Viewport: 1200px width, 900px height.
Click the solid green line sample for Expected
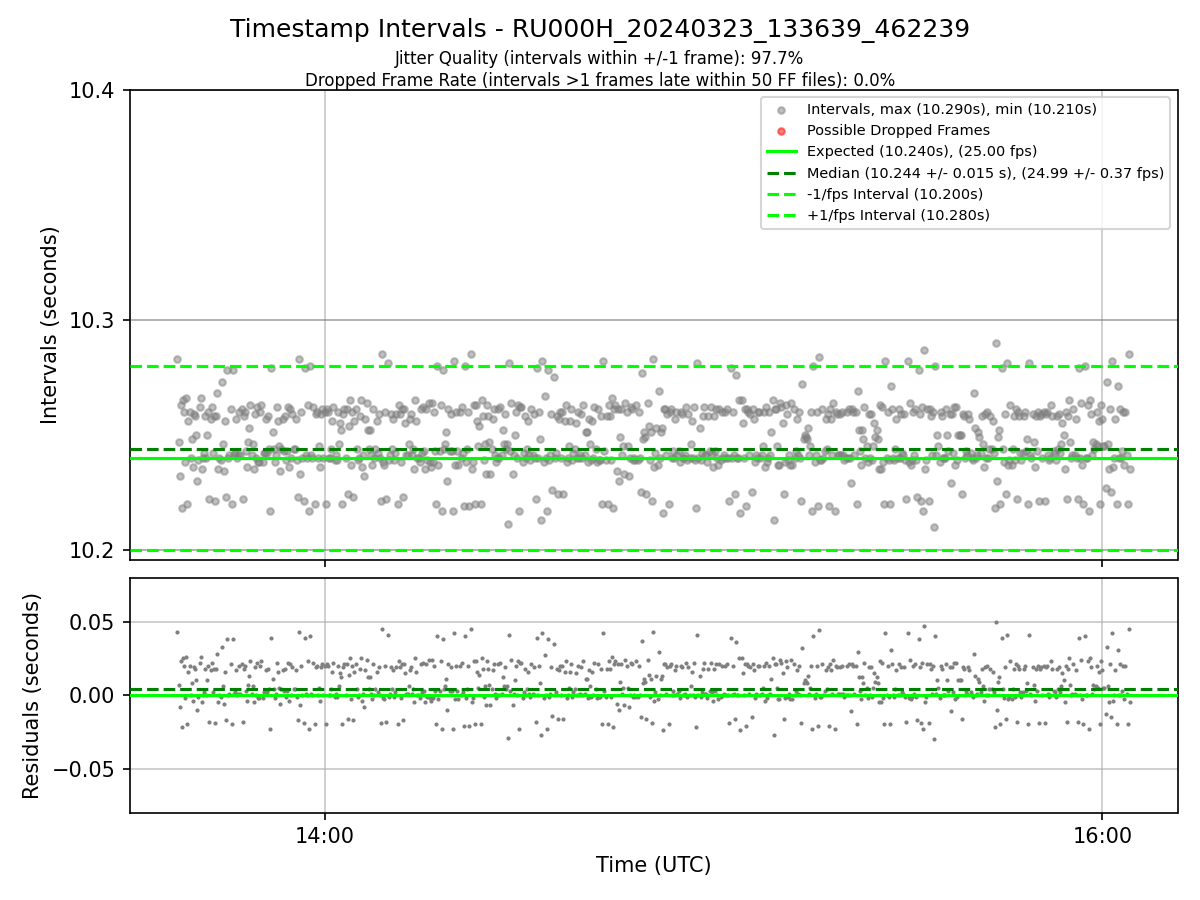782,152
